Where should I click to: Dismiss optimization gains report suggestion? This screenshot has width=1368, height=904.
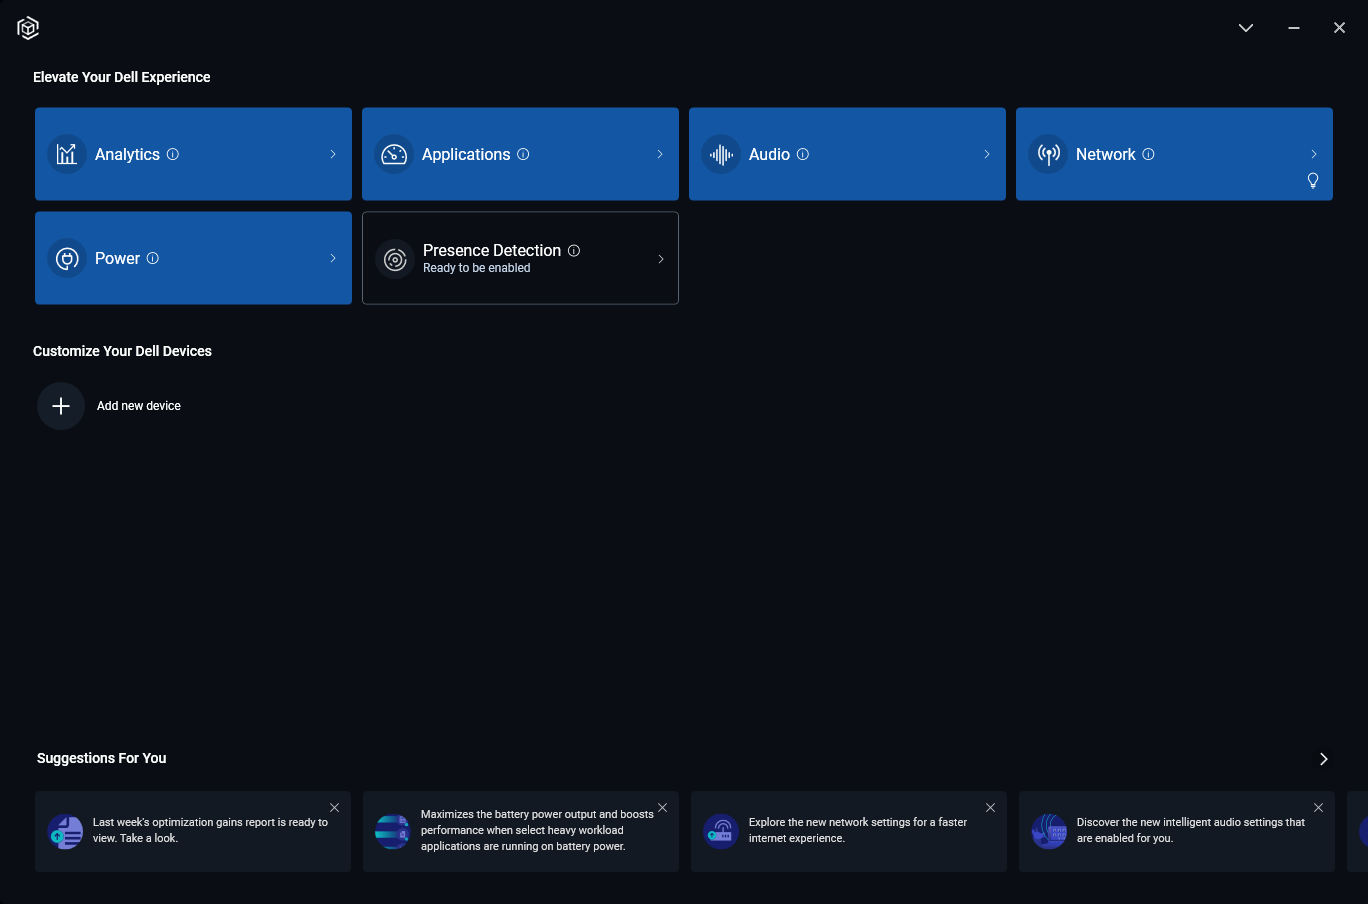335,808
